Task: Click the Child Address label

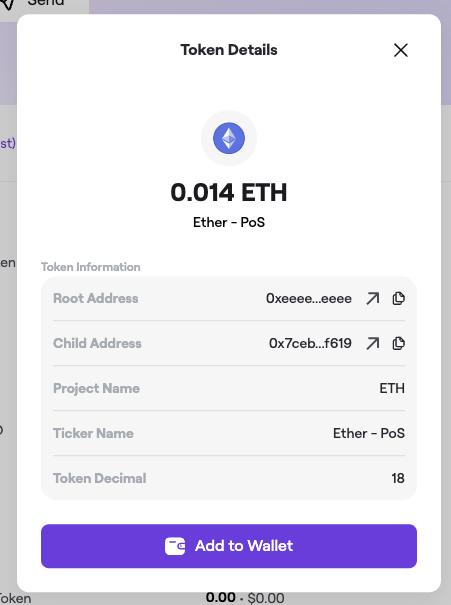Action: point(97,343)
